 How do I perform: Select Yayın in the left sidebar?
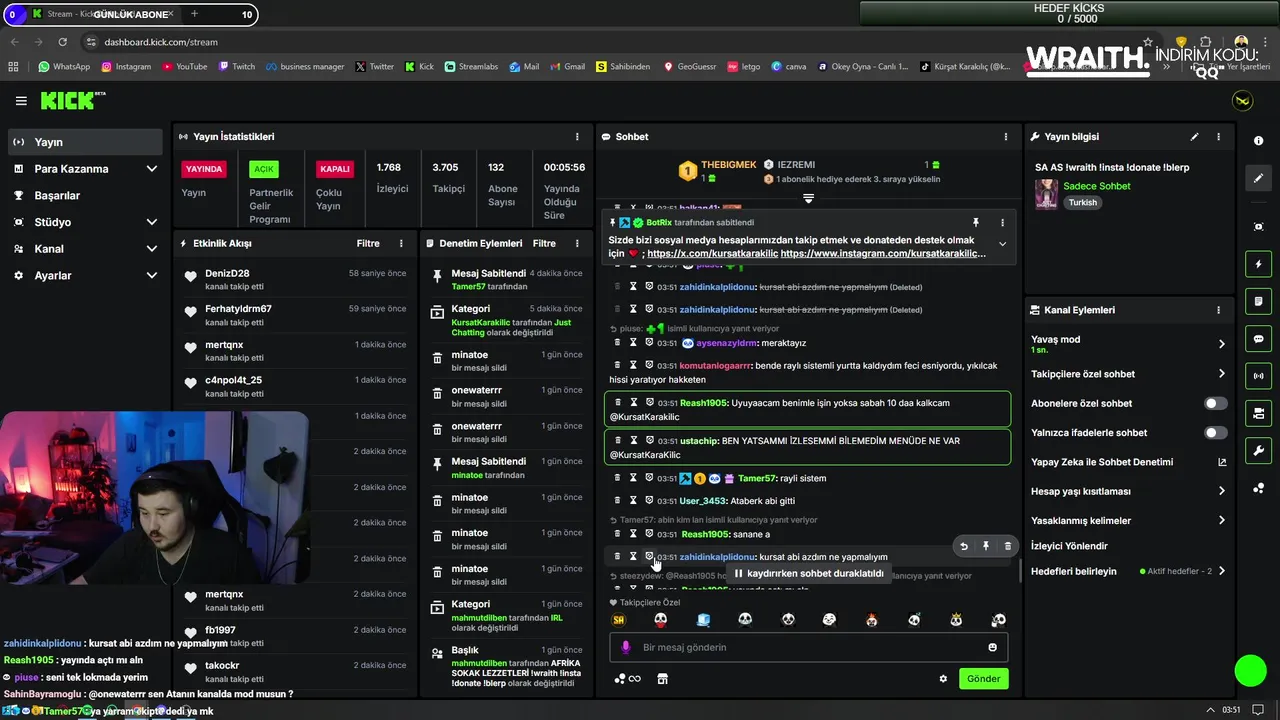coord(84,142)
